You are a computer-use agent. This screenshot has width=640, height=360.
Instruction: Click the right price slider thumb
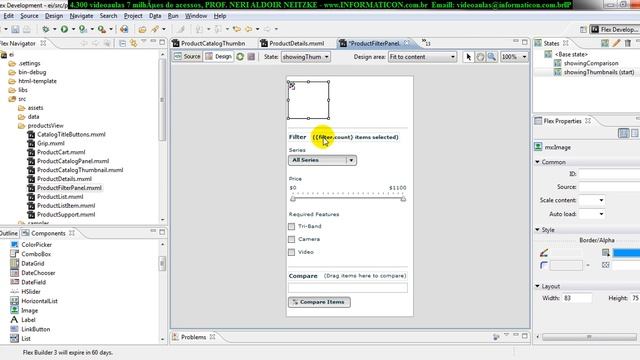403,199
